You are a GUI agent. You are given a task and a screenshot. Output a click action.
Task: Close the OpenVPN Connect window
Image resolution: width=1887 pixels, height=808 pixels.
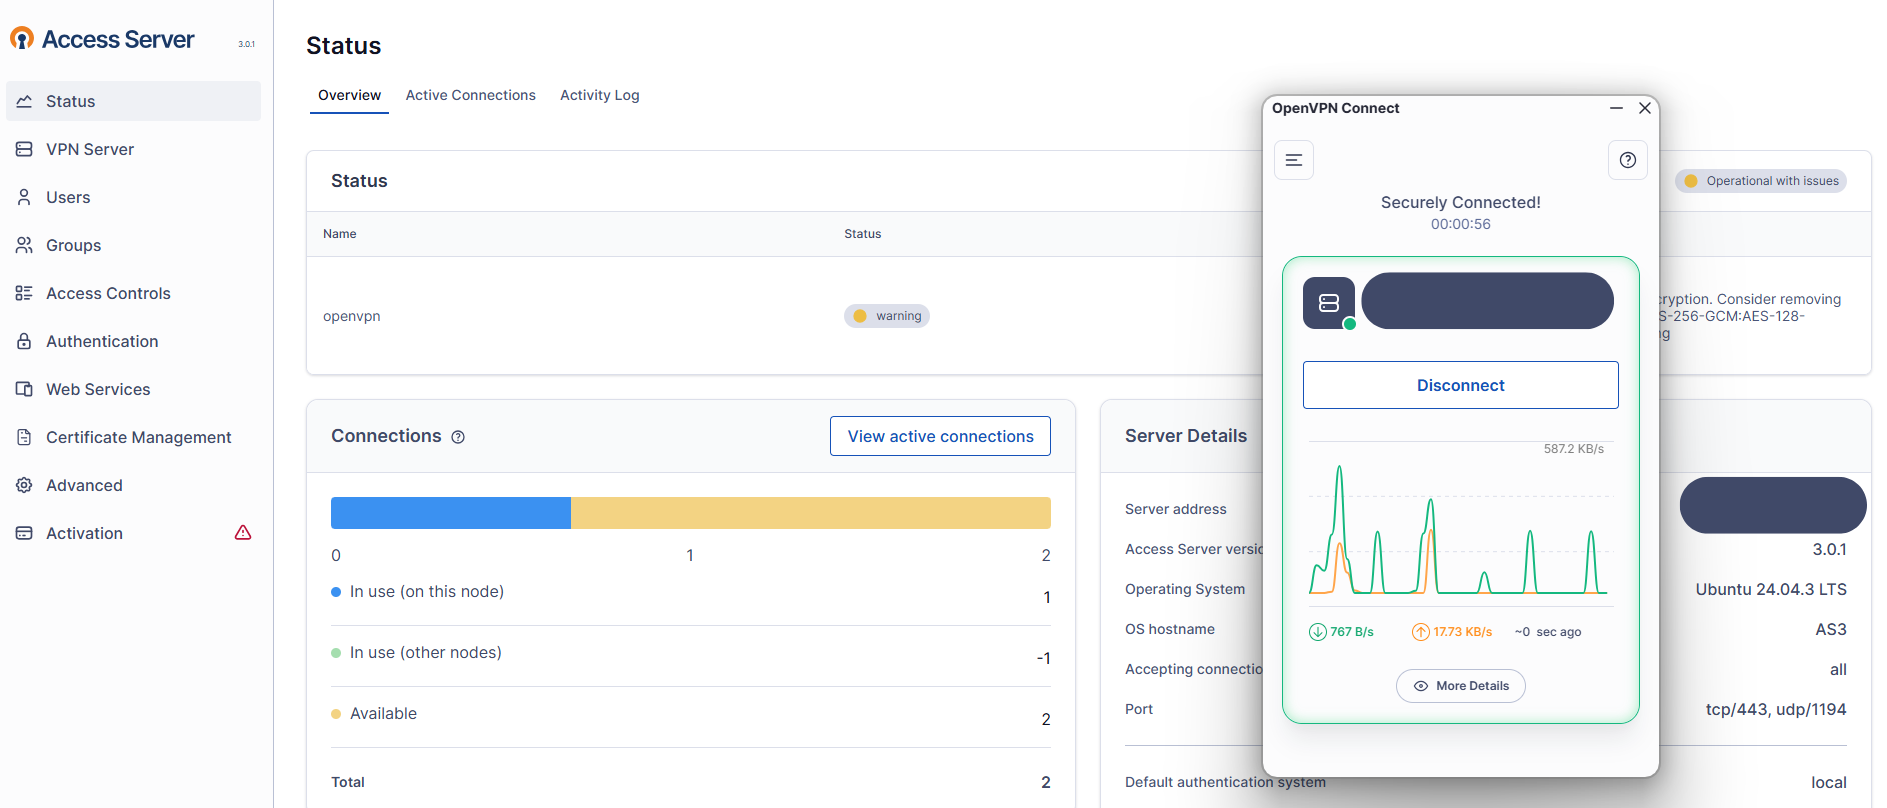1645,108
